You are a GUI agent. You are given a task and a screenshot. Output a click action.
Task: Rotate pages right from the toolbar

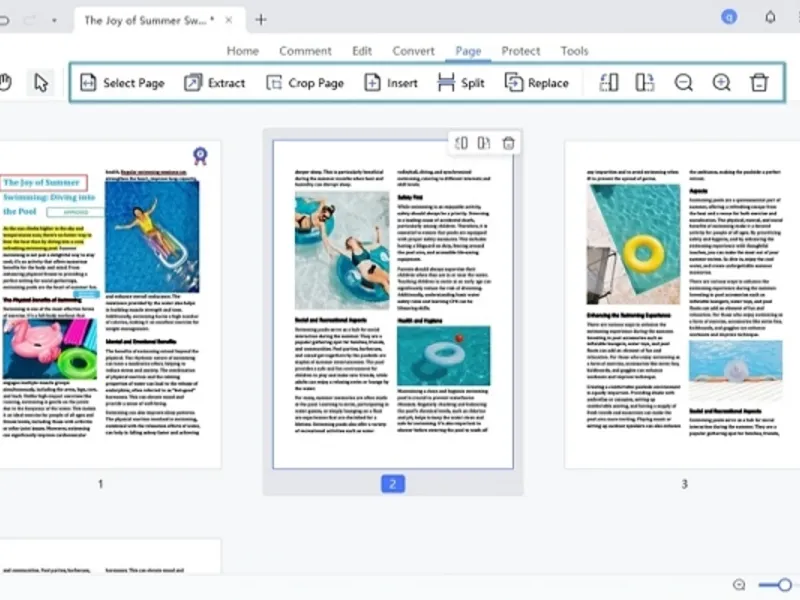click(645, 83)
